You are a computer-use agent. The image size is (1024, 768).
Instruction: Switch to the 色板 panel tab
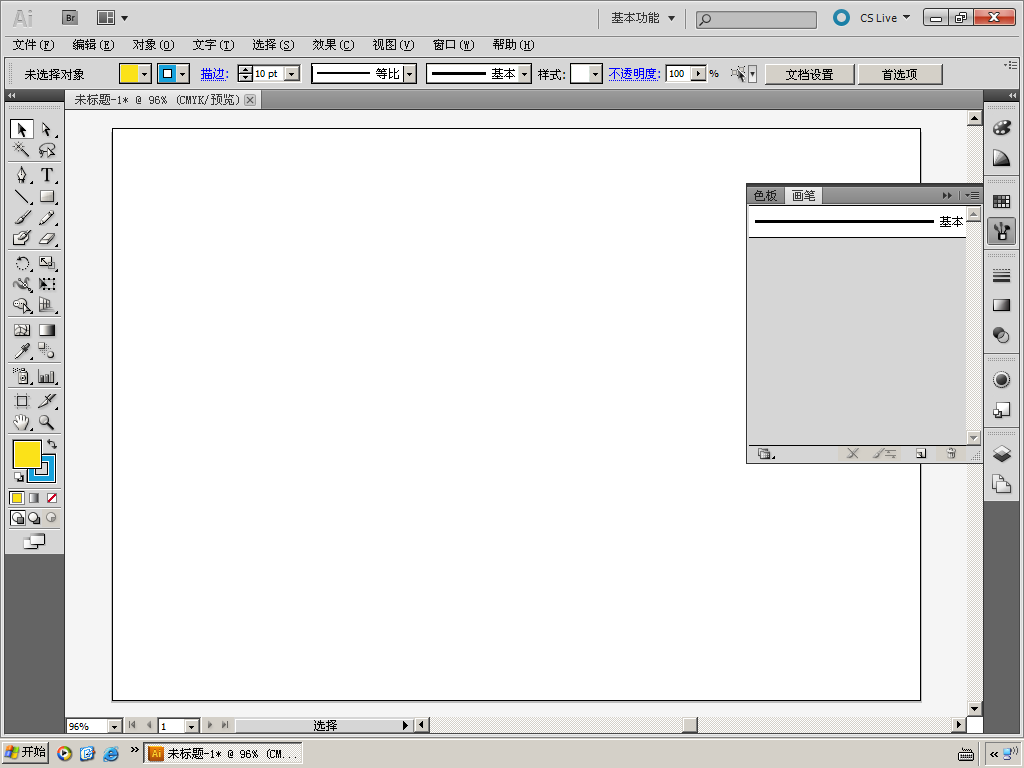pos(765,195)
